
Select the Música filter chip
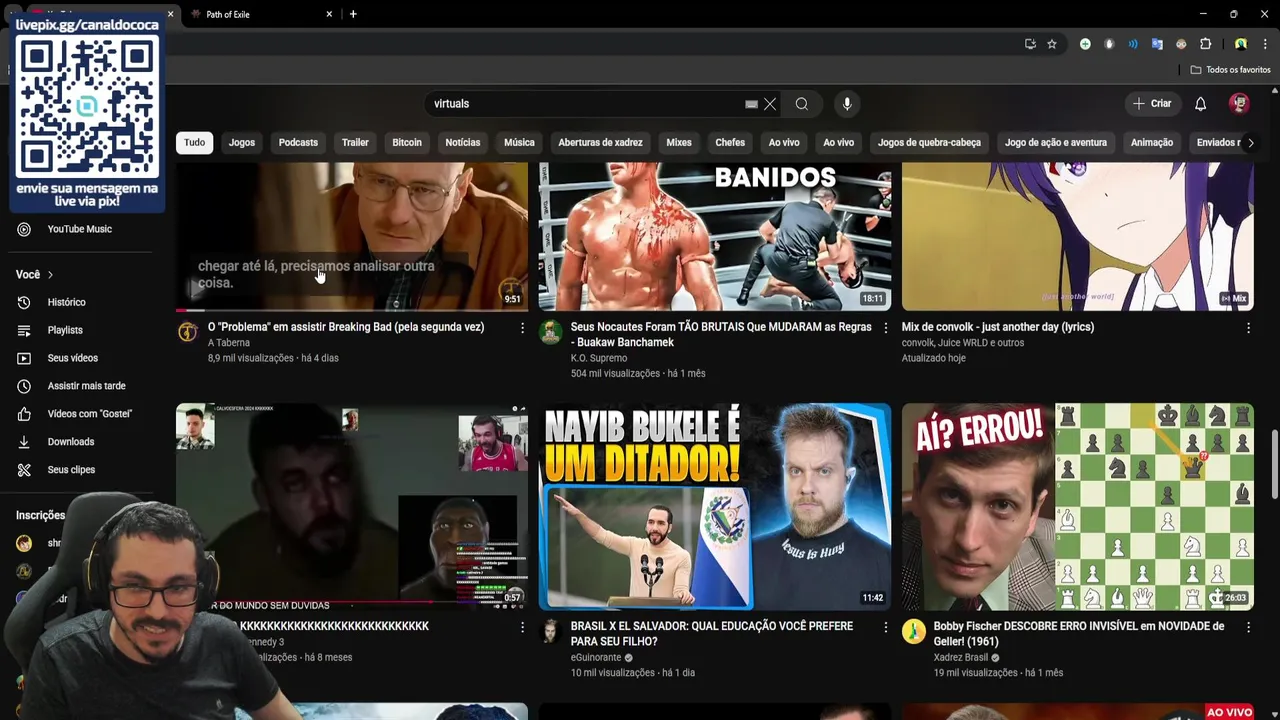519,142
